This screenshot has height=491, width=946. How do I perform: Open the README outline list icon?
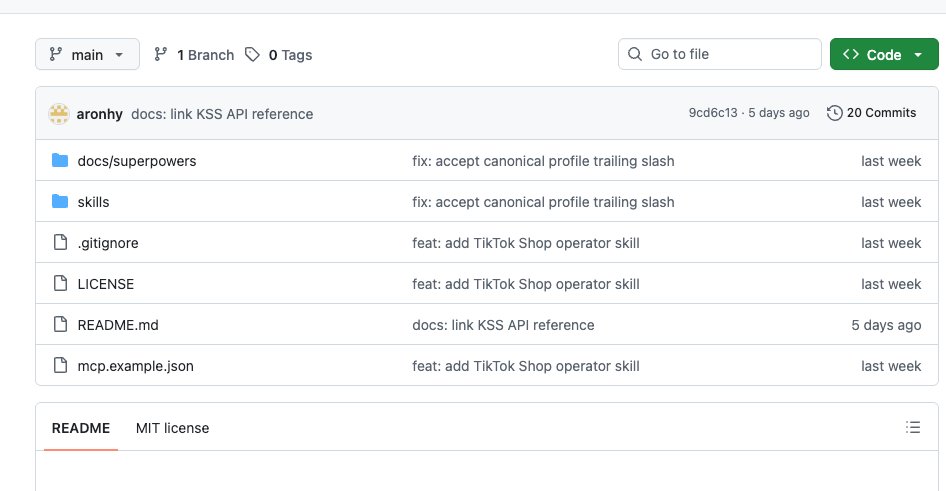tap(913, 428)
